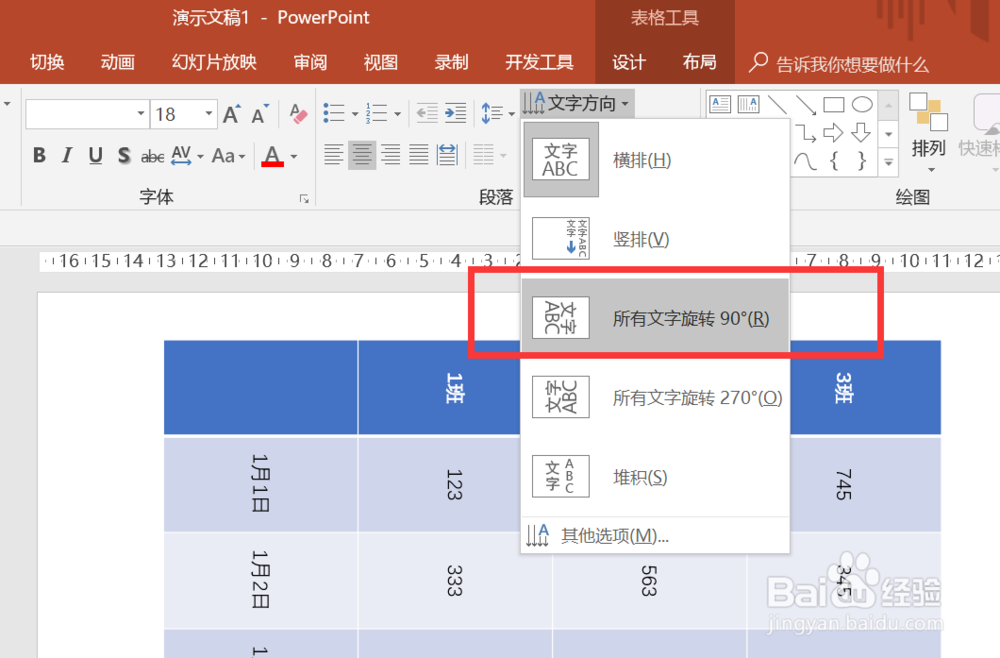Collapse 文字方向 text direction dropdown
Image resolution: width=1000 pixels, height=658 pixels.
coord(577,103)
